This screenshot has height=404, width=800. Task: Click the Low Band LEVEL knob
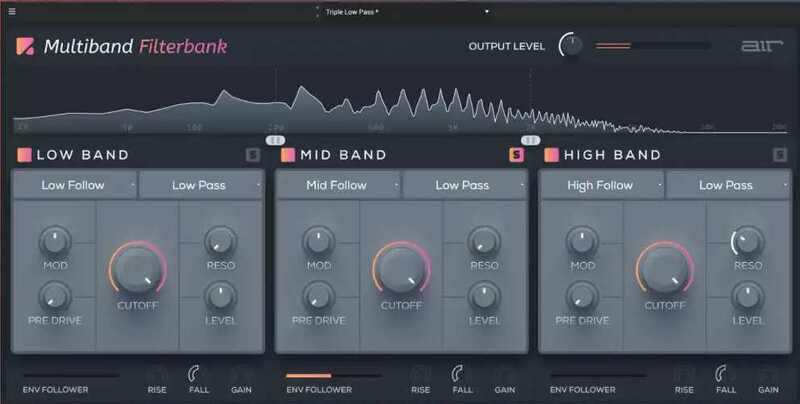tap(220, 296)
